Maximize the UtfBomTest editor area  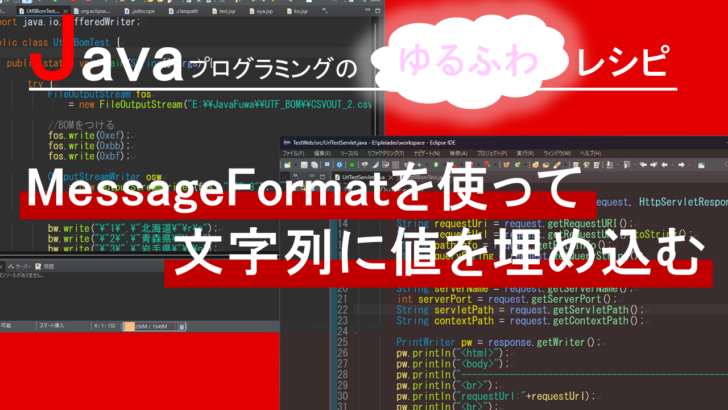point(377,10)
